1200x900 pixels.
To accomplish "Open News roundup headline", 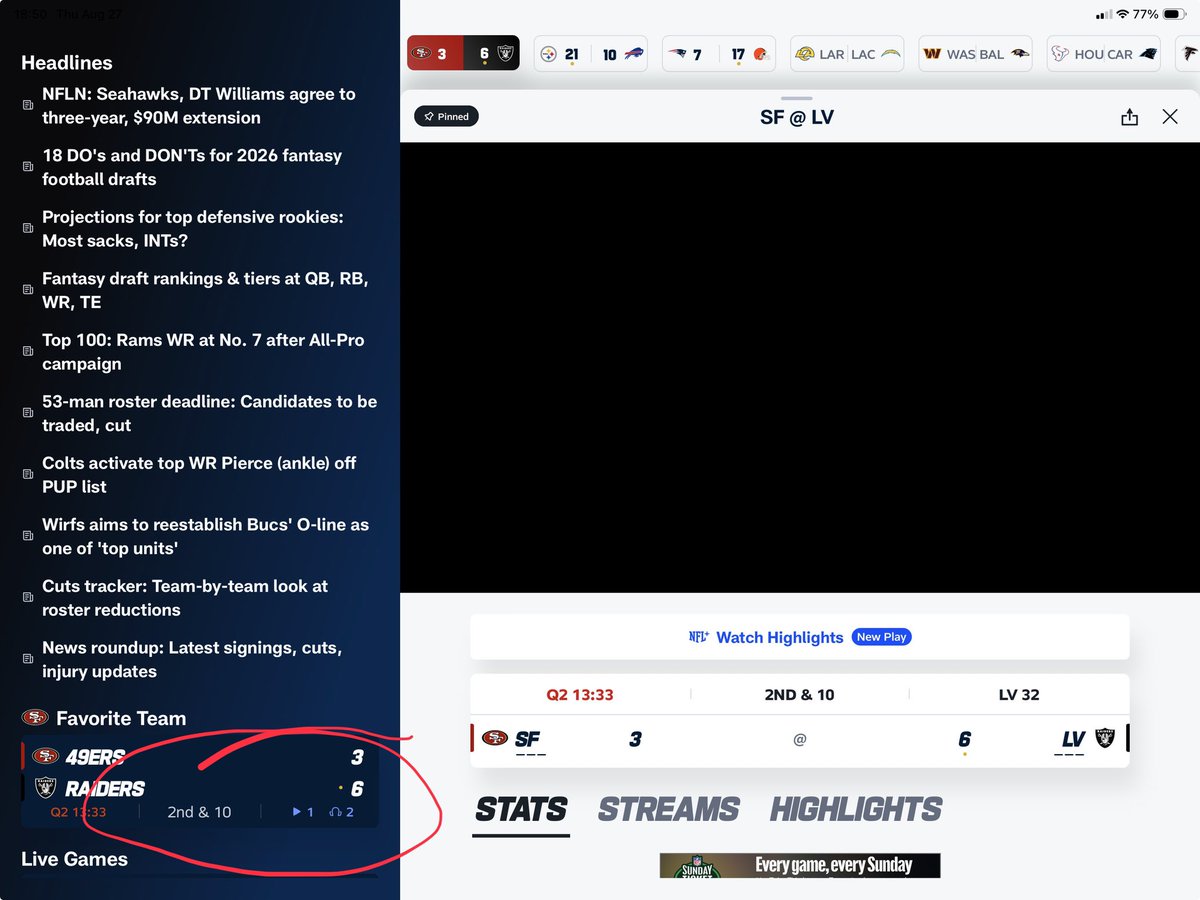I will tap(192, 659).
